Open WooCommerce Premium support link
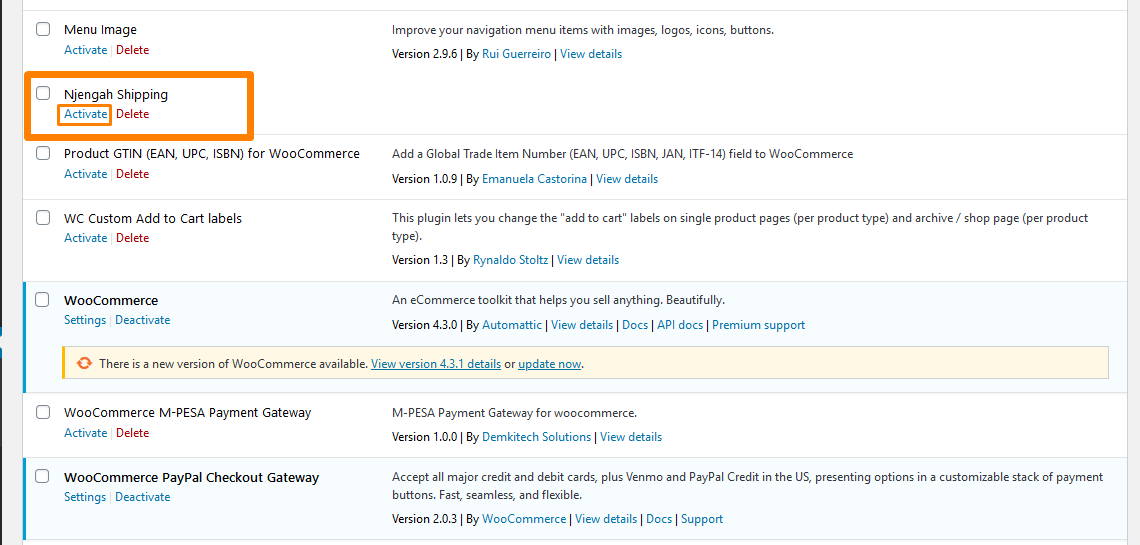 [758, 325]
